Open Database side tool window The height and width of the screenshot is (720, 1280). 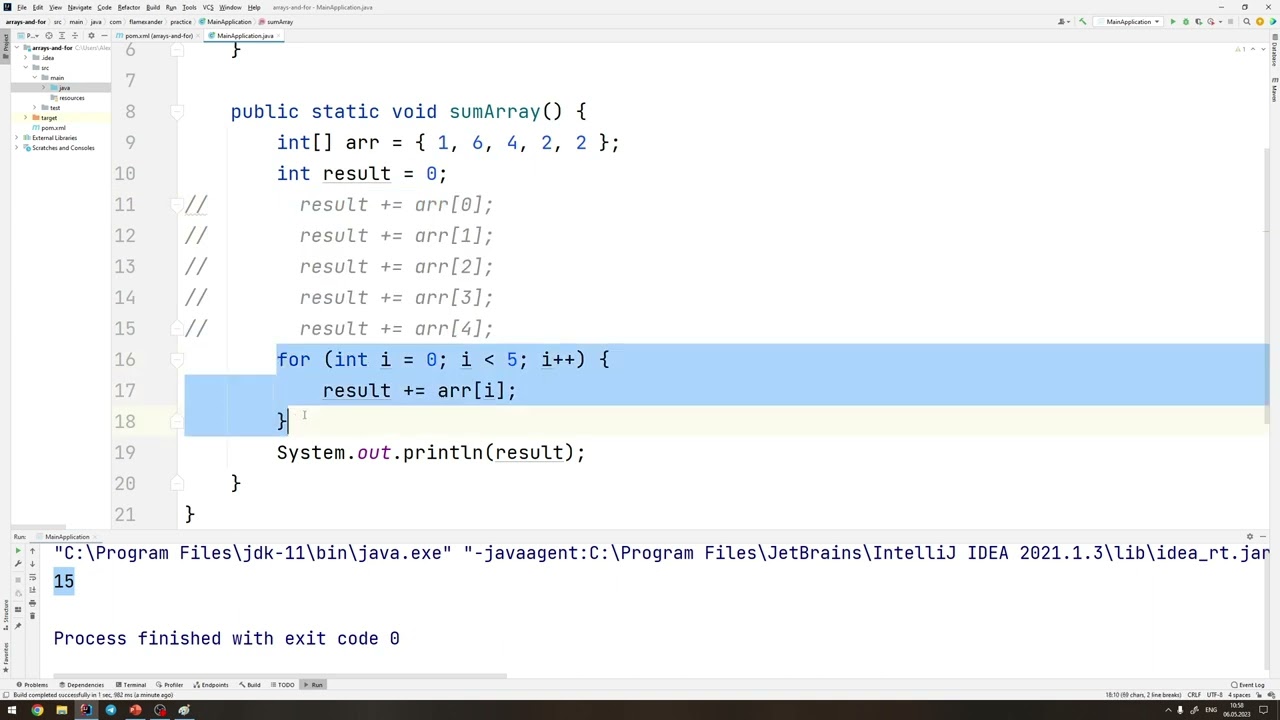[x=1275, y=52]
